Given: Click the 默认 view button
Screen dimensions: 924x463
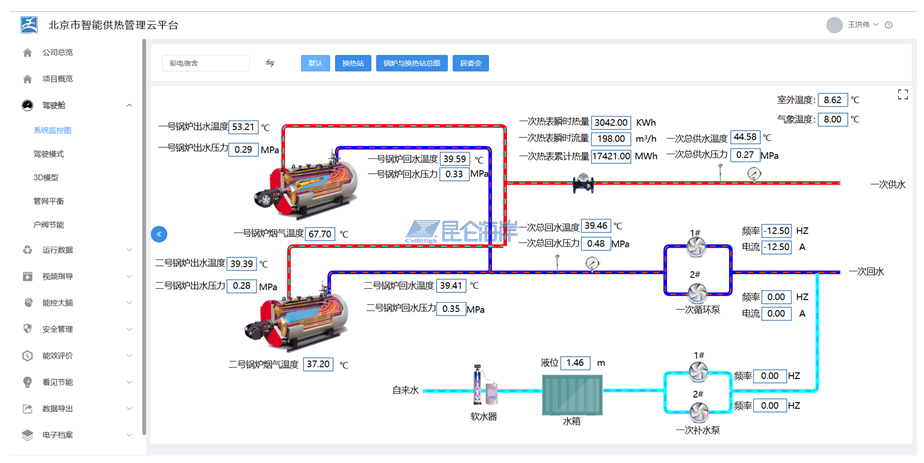Looking at the screenshot, I should [315, 63].
